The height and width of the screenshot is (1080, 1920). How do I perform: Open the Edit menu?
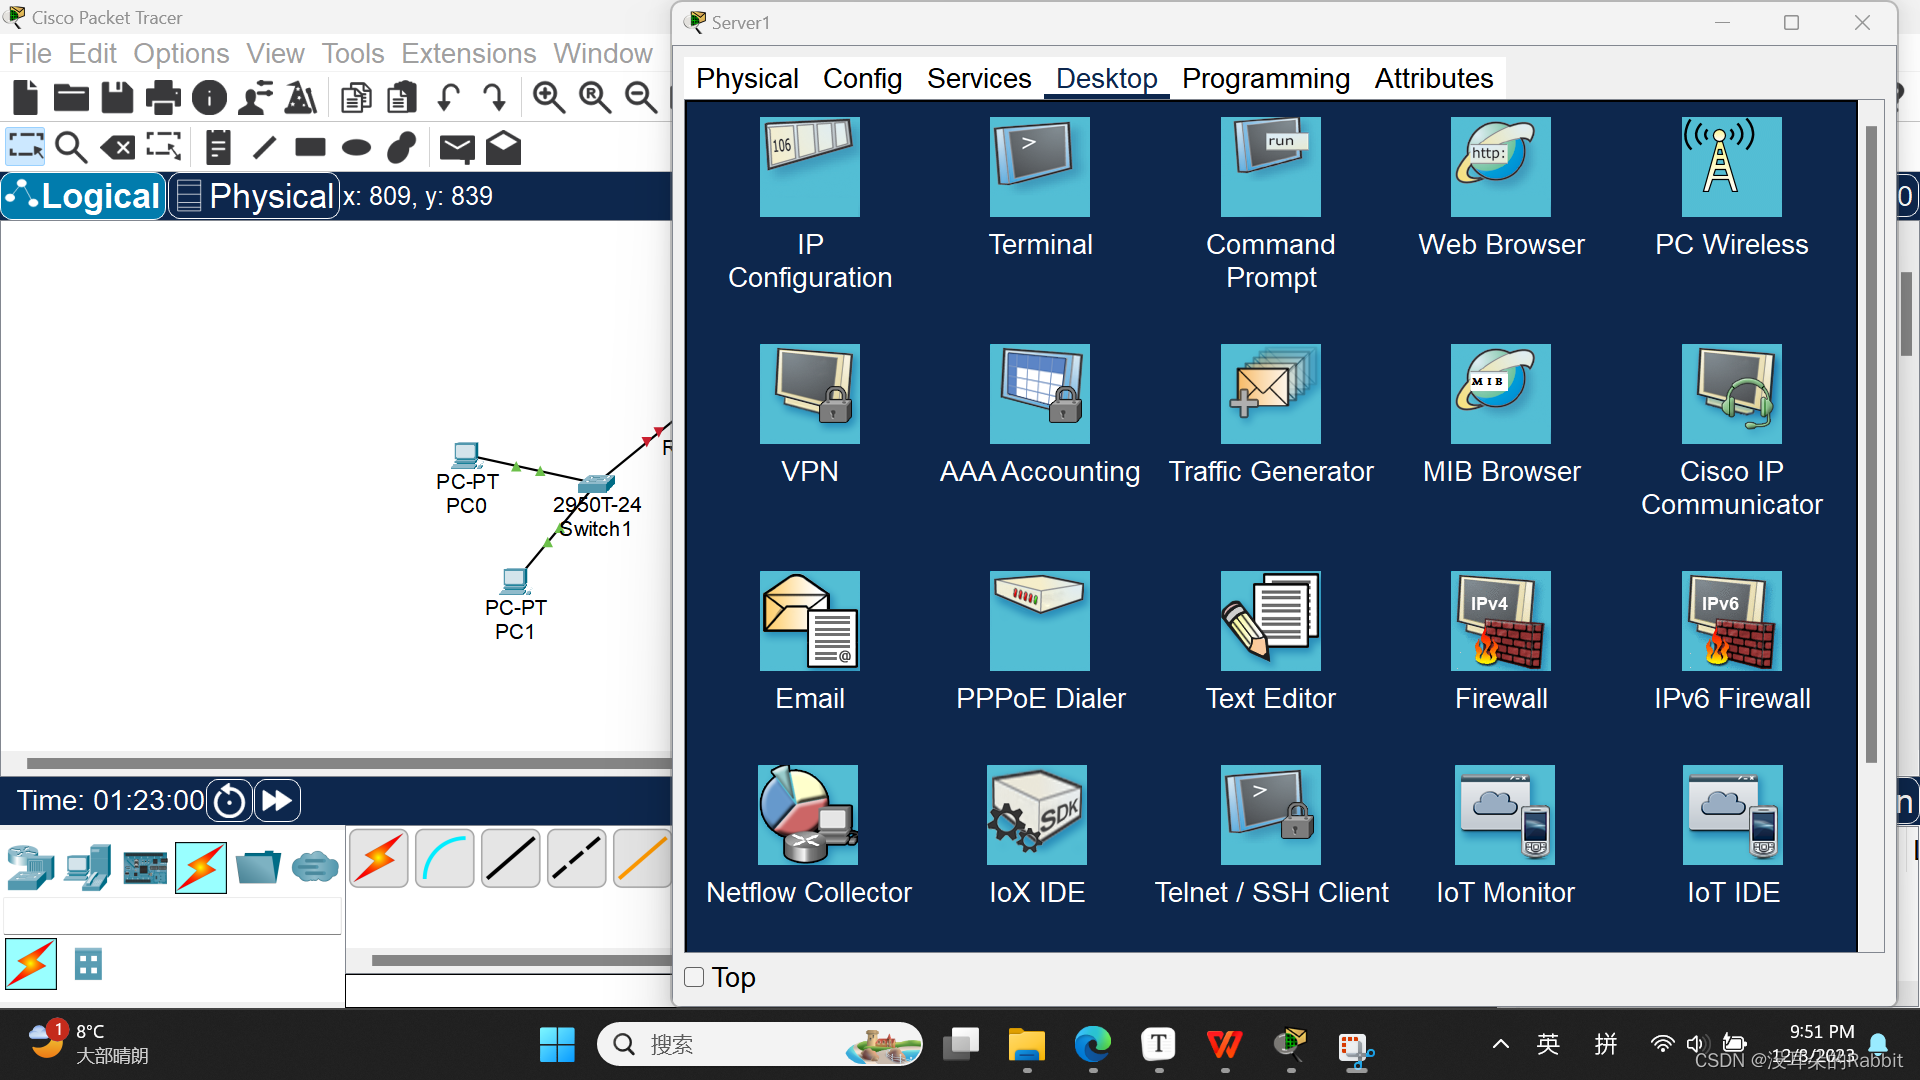92,53
